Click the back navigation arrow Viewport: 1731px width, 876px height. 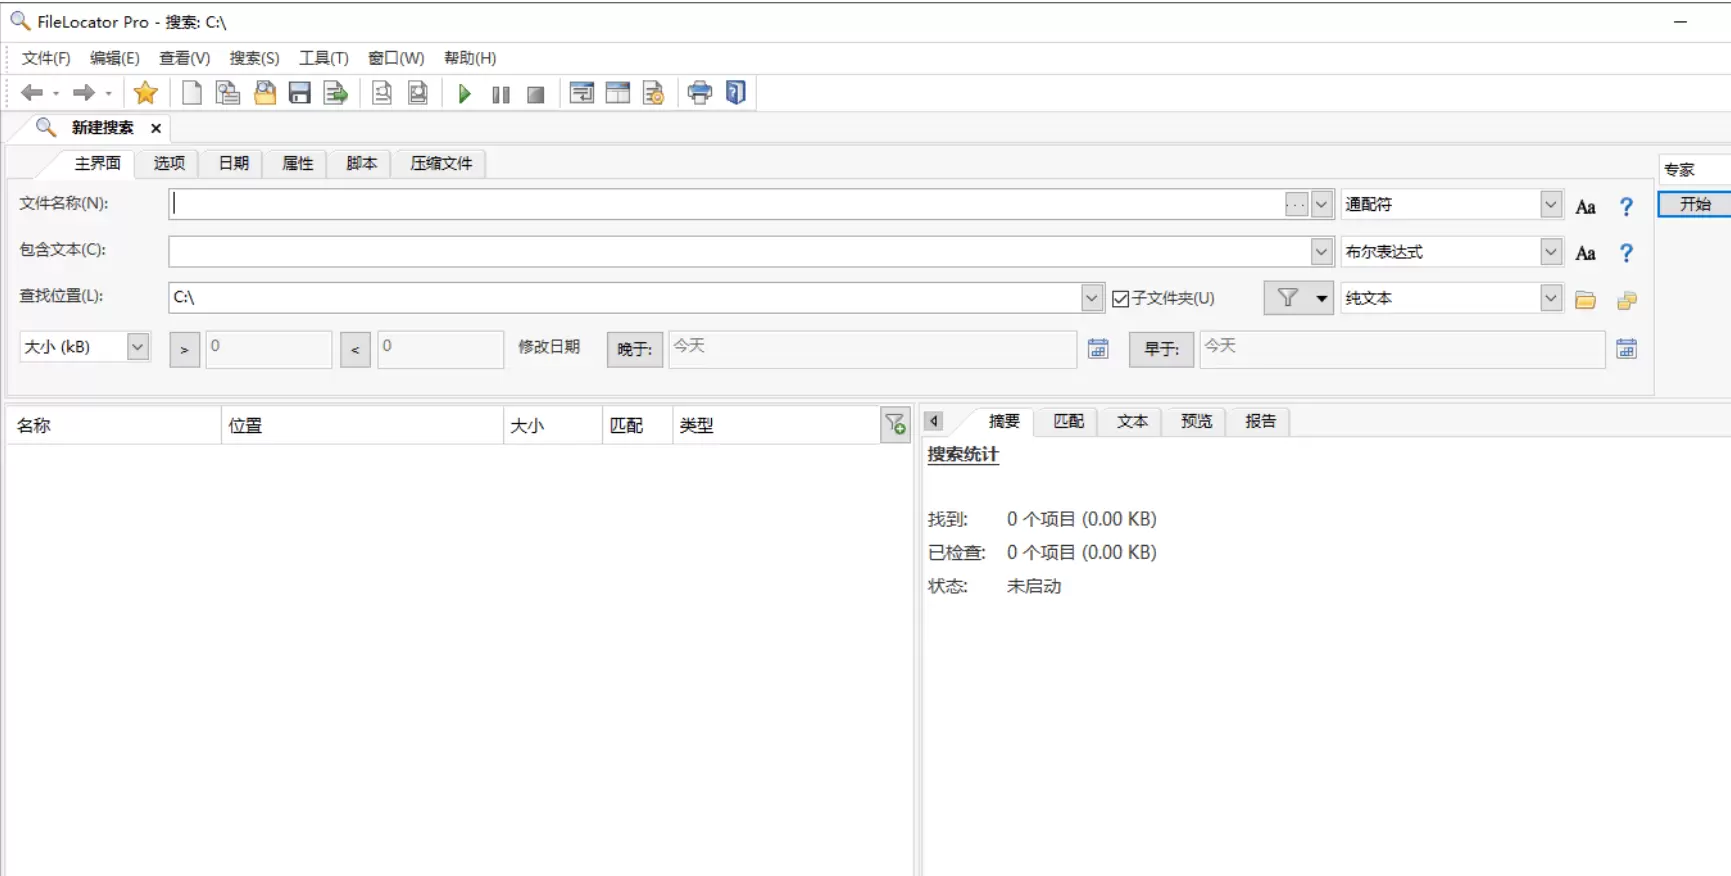point(31,93)
